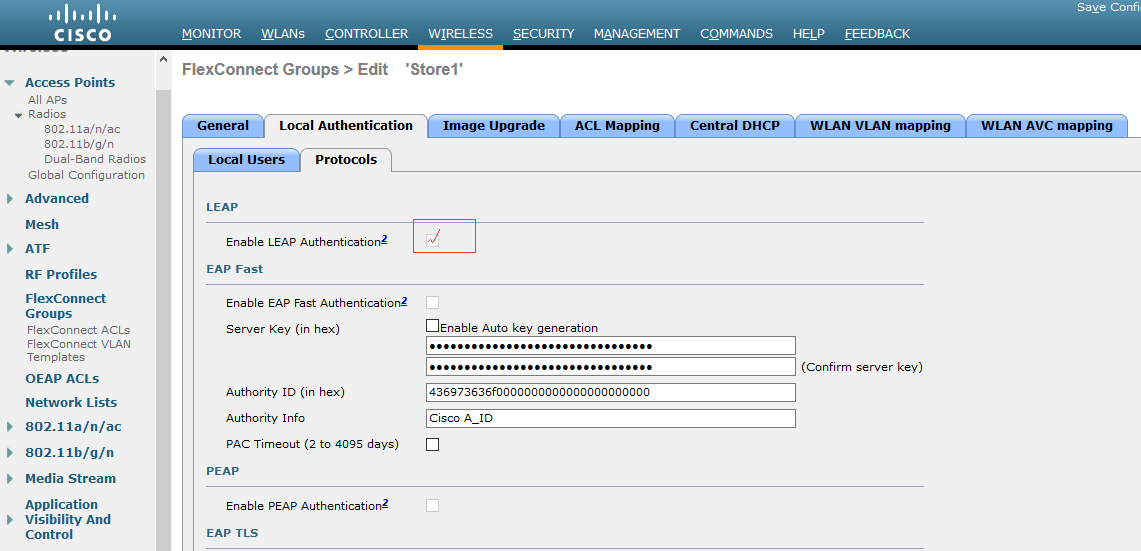This screenshot has width=1141, height=551.
Task: Toggle Enable LEAP Authentication checkbox
Action: [432, 240]
